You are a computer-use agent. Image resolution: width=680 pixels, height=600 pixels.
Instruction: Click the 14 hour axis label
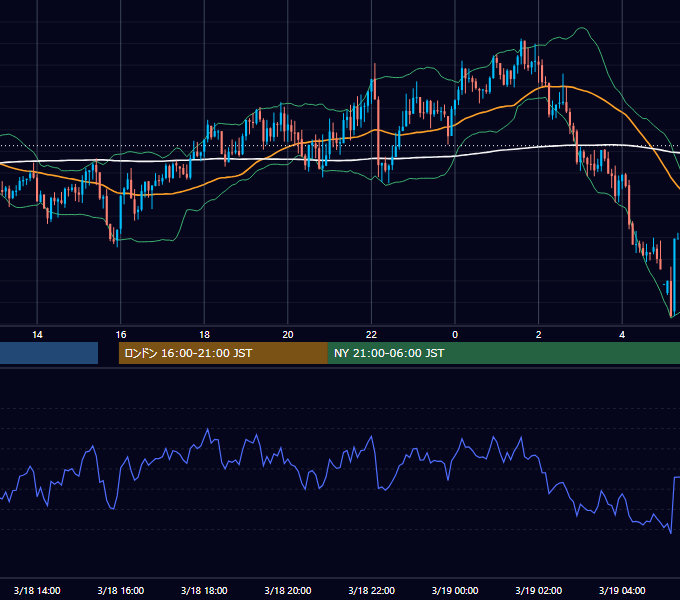pos(37,335)
